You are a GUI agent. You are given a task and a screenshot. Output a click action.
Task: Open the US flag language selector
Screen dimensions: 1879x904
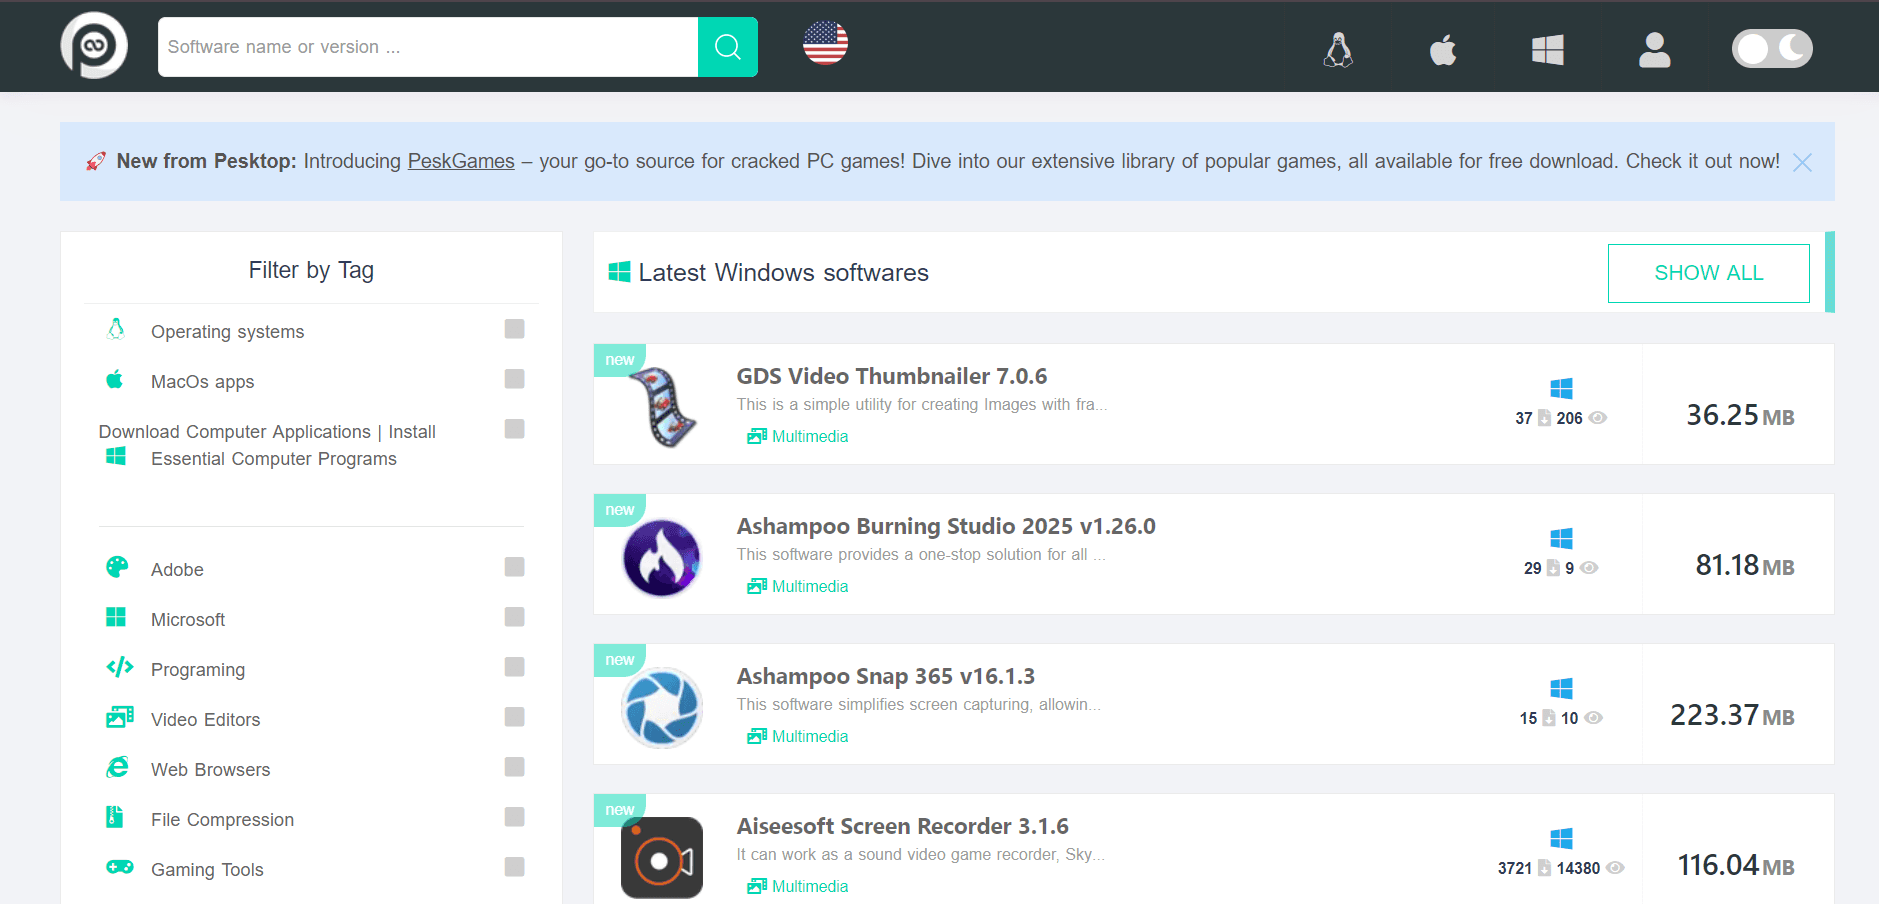click(x=825, y=43)
